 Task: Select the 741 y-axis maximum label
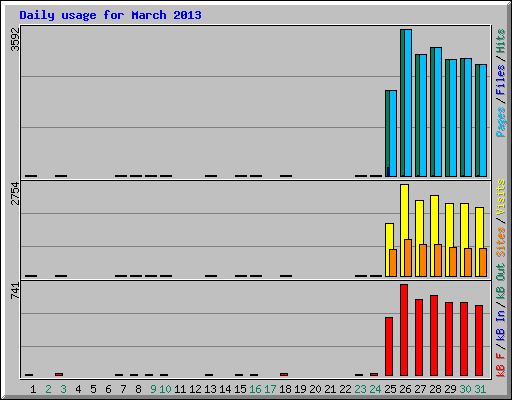pos(15,291)
